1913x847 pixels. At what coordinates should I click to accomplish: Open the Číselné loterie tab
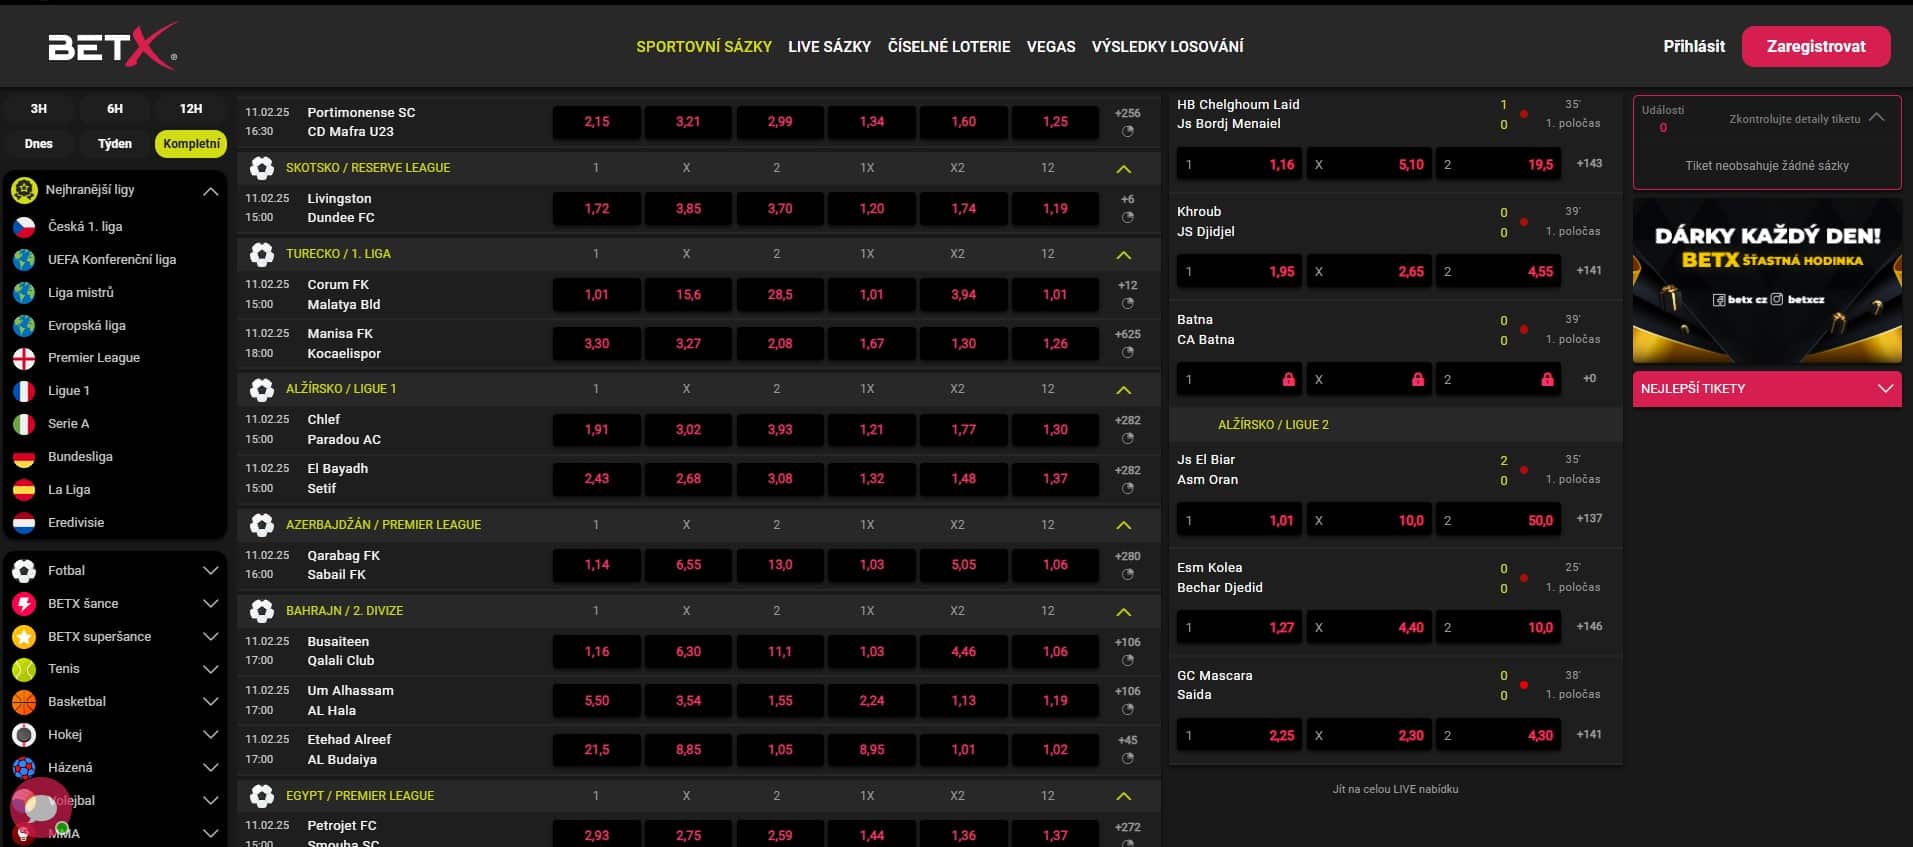point(949,47)
